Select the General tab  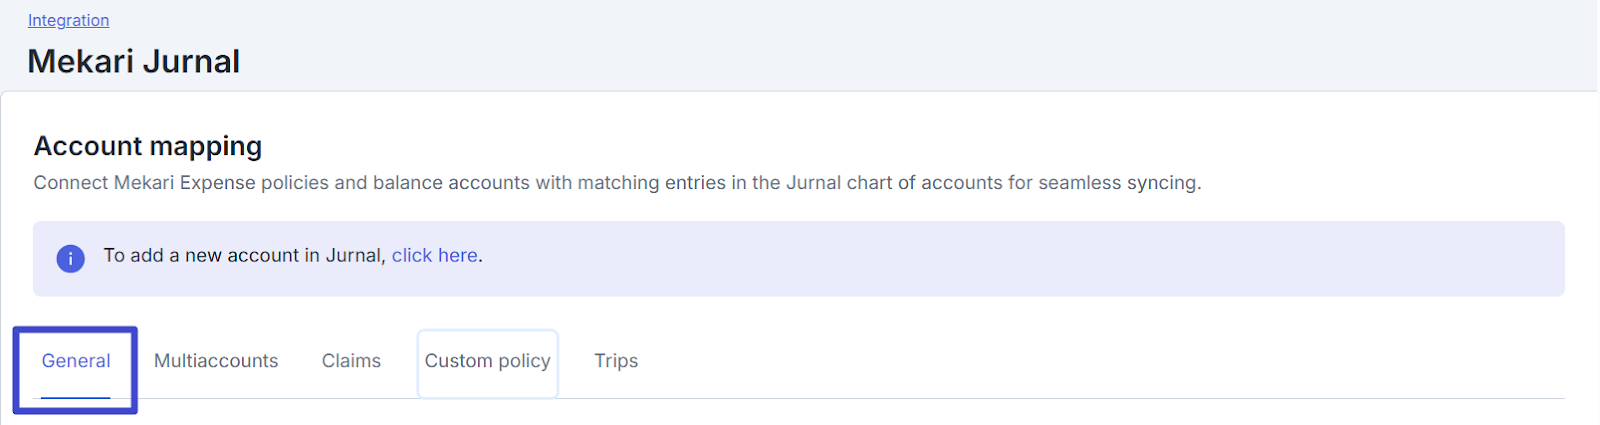click(76, 361)
